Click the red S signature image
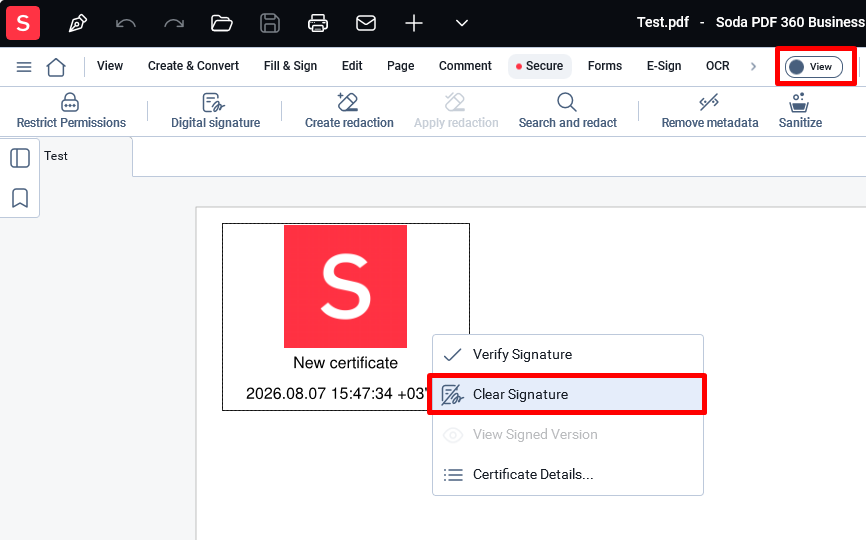The width and height of the screenshot is (866, 540). tap(345, 287)
